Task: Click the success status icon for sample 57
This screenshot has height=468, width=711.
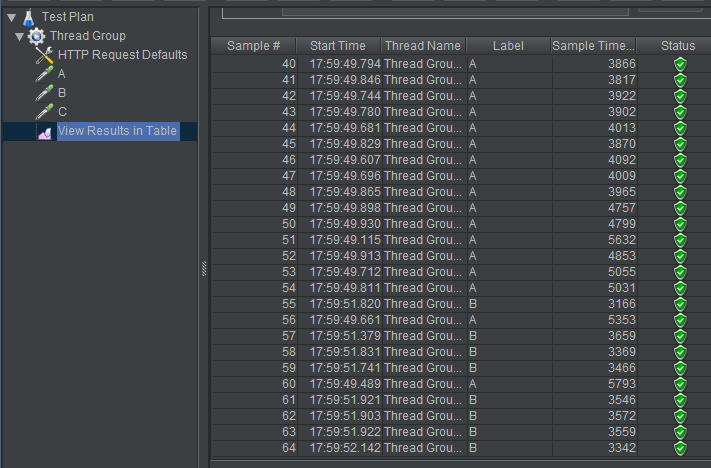Action: [680, 336]
